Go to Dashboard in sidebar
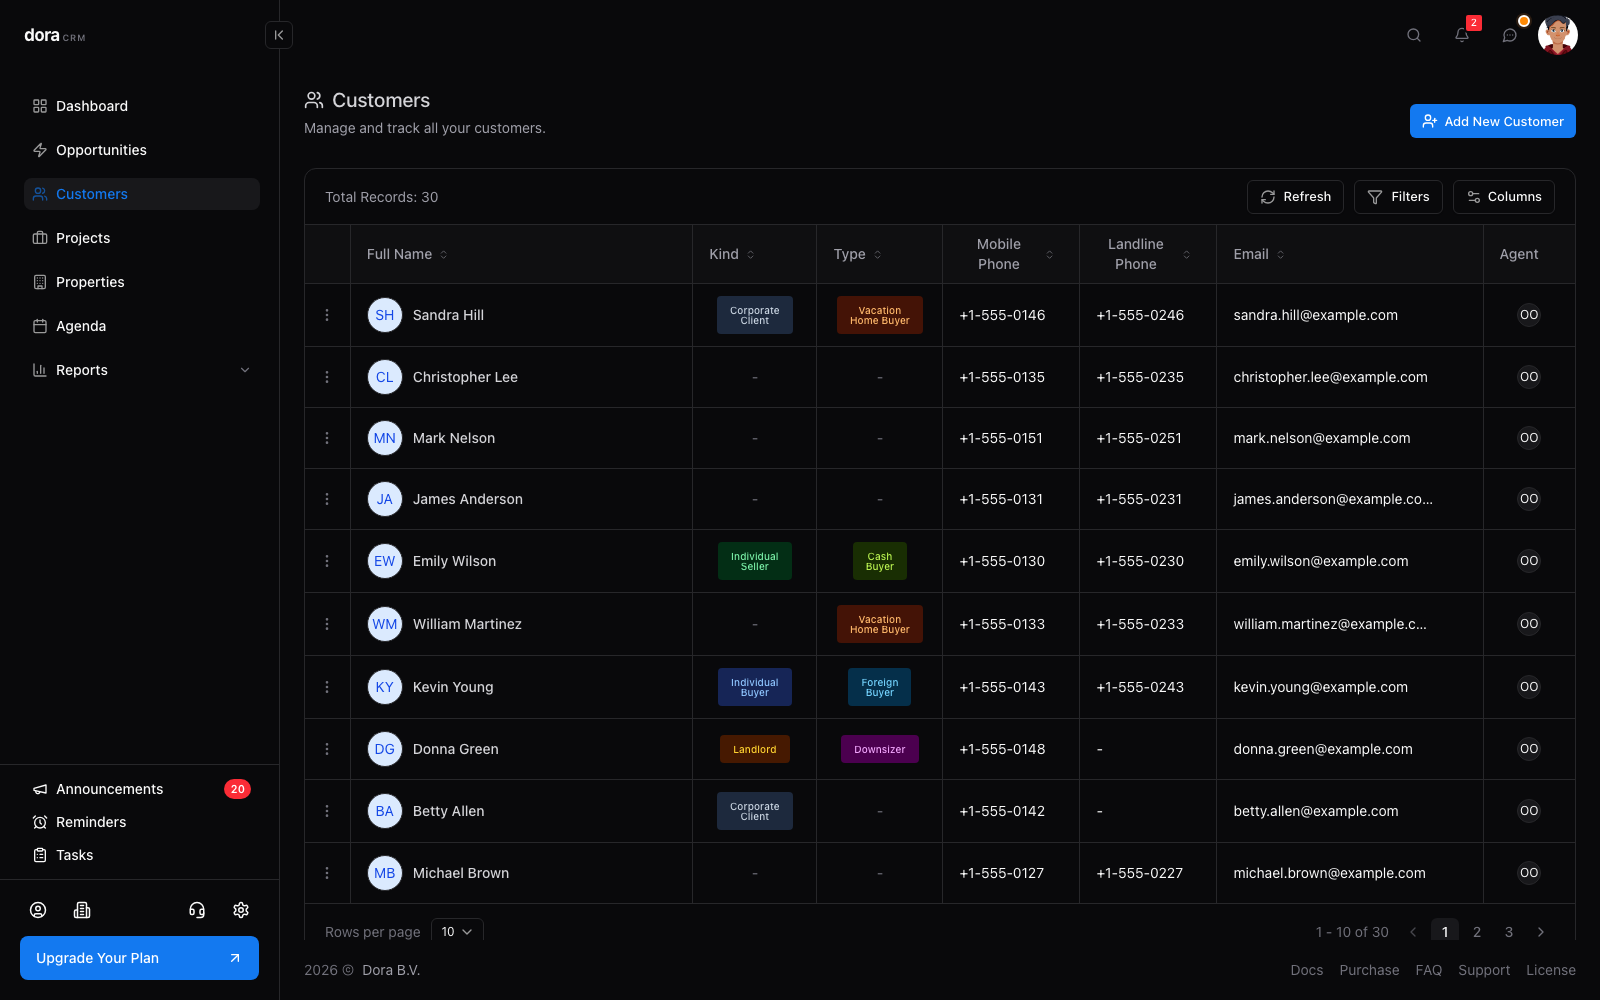 [x=142, y=106]
